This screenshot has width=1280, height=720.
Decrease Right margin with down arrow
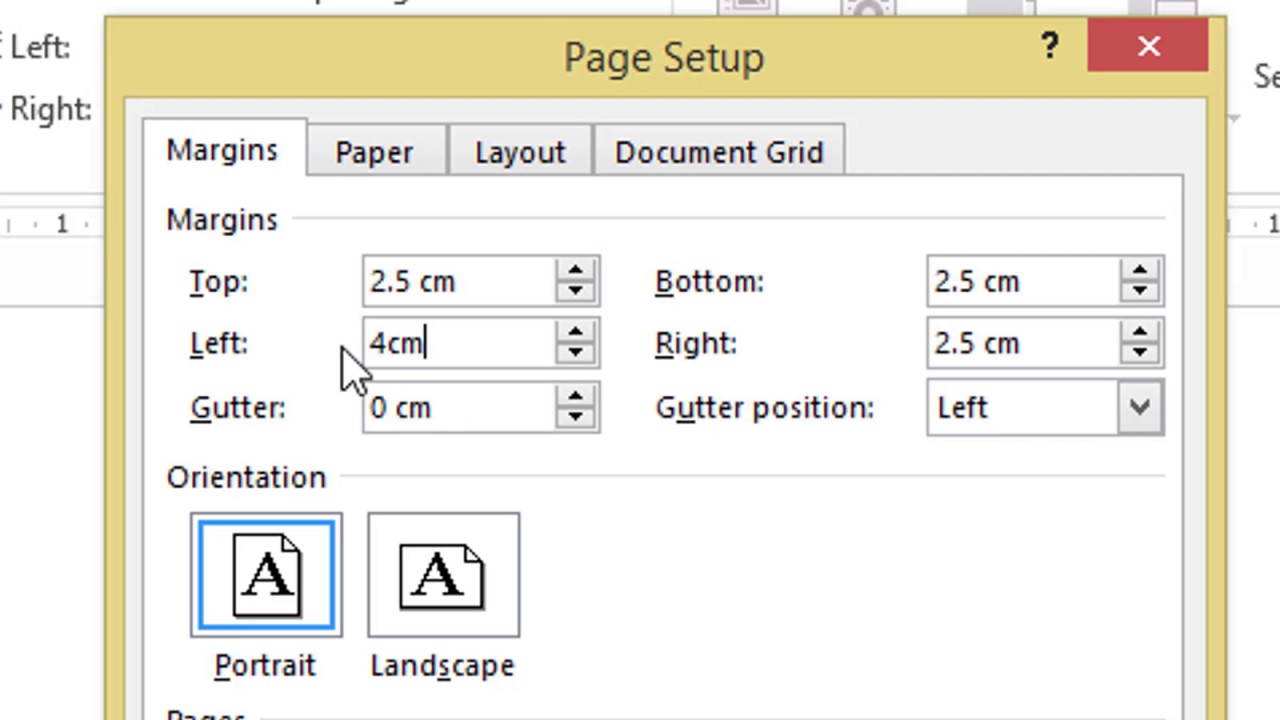1139,354
